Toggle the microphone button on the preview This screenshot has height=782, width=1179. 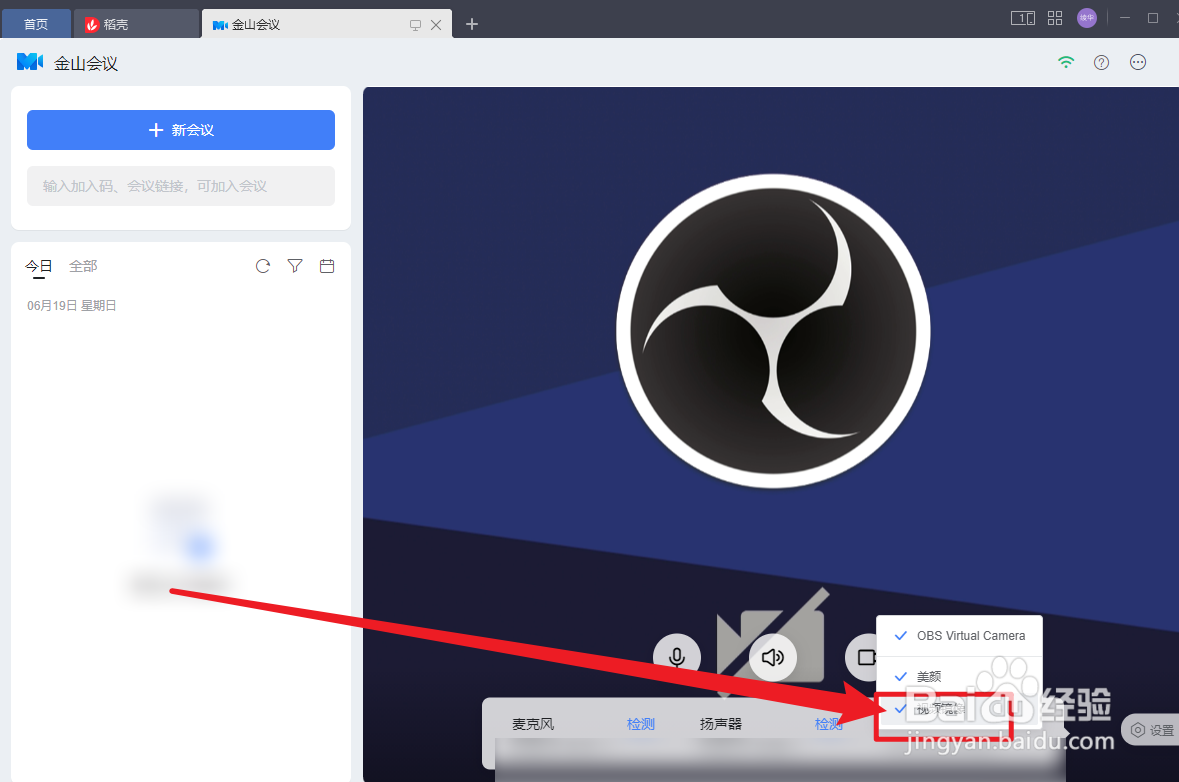coord(677,657)
